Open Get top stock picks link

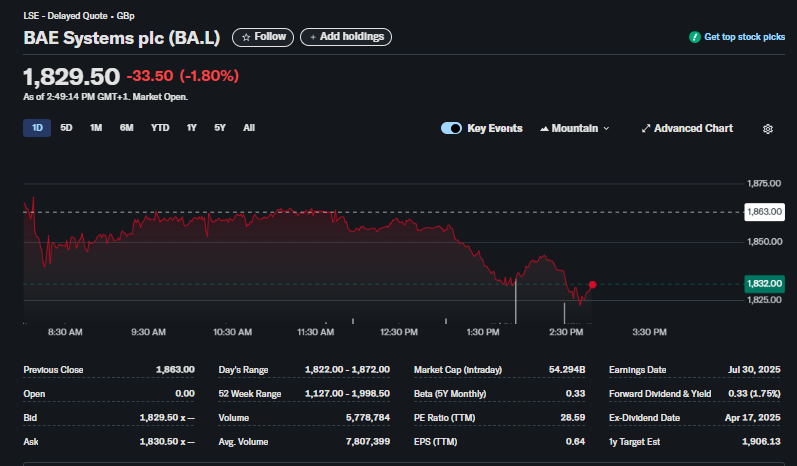(744, 37)
